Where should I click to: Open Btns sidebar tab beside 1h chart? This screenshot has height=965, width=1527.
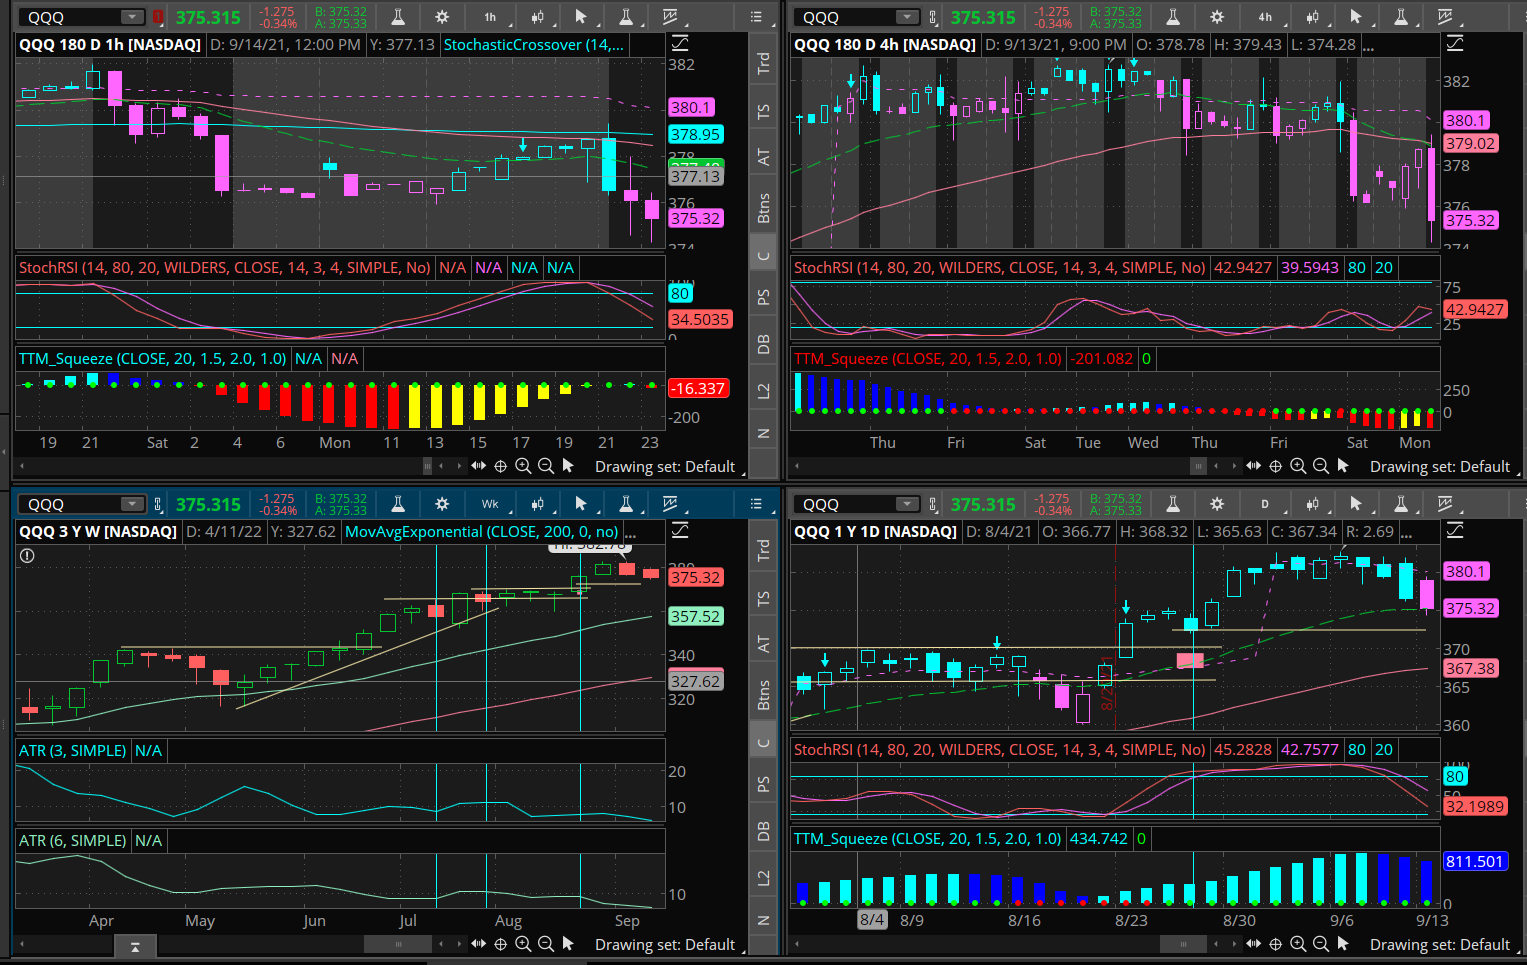[x=764, y=207]
